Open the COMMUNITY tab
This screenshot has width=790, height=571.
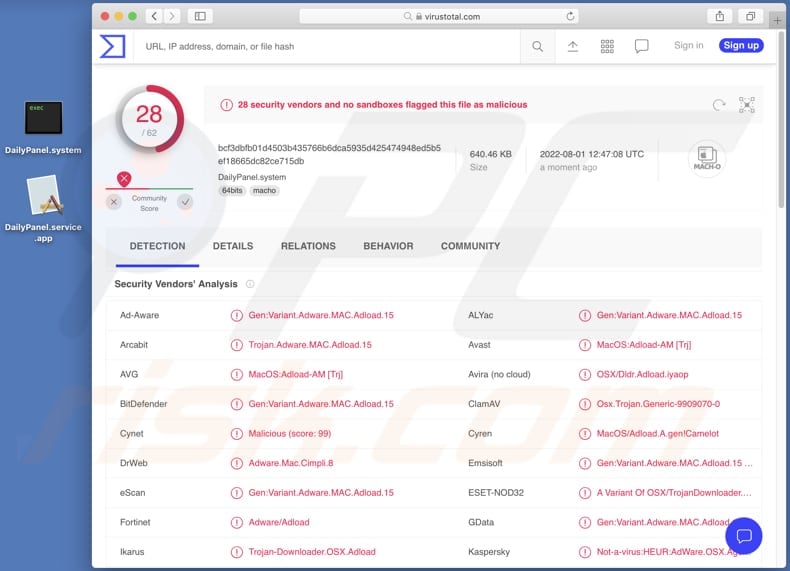pos(471,246)
